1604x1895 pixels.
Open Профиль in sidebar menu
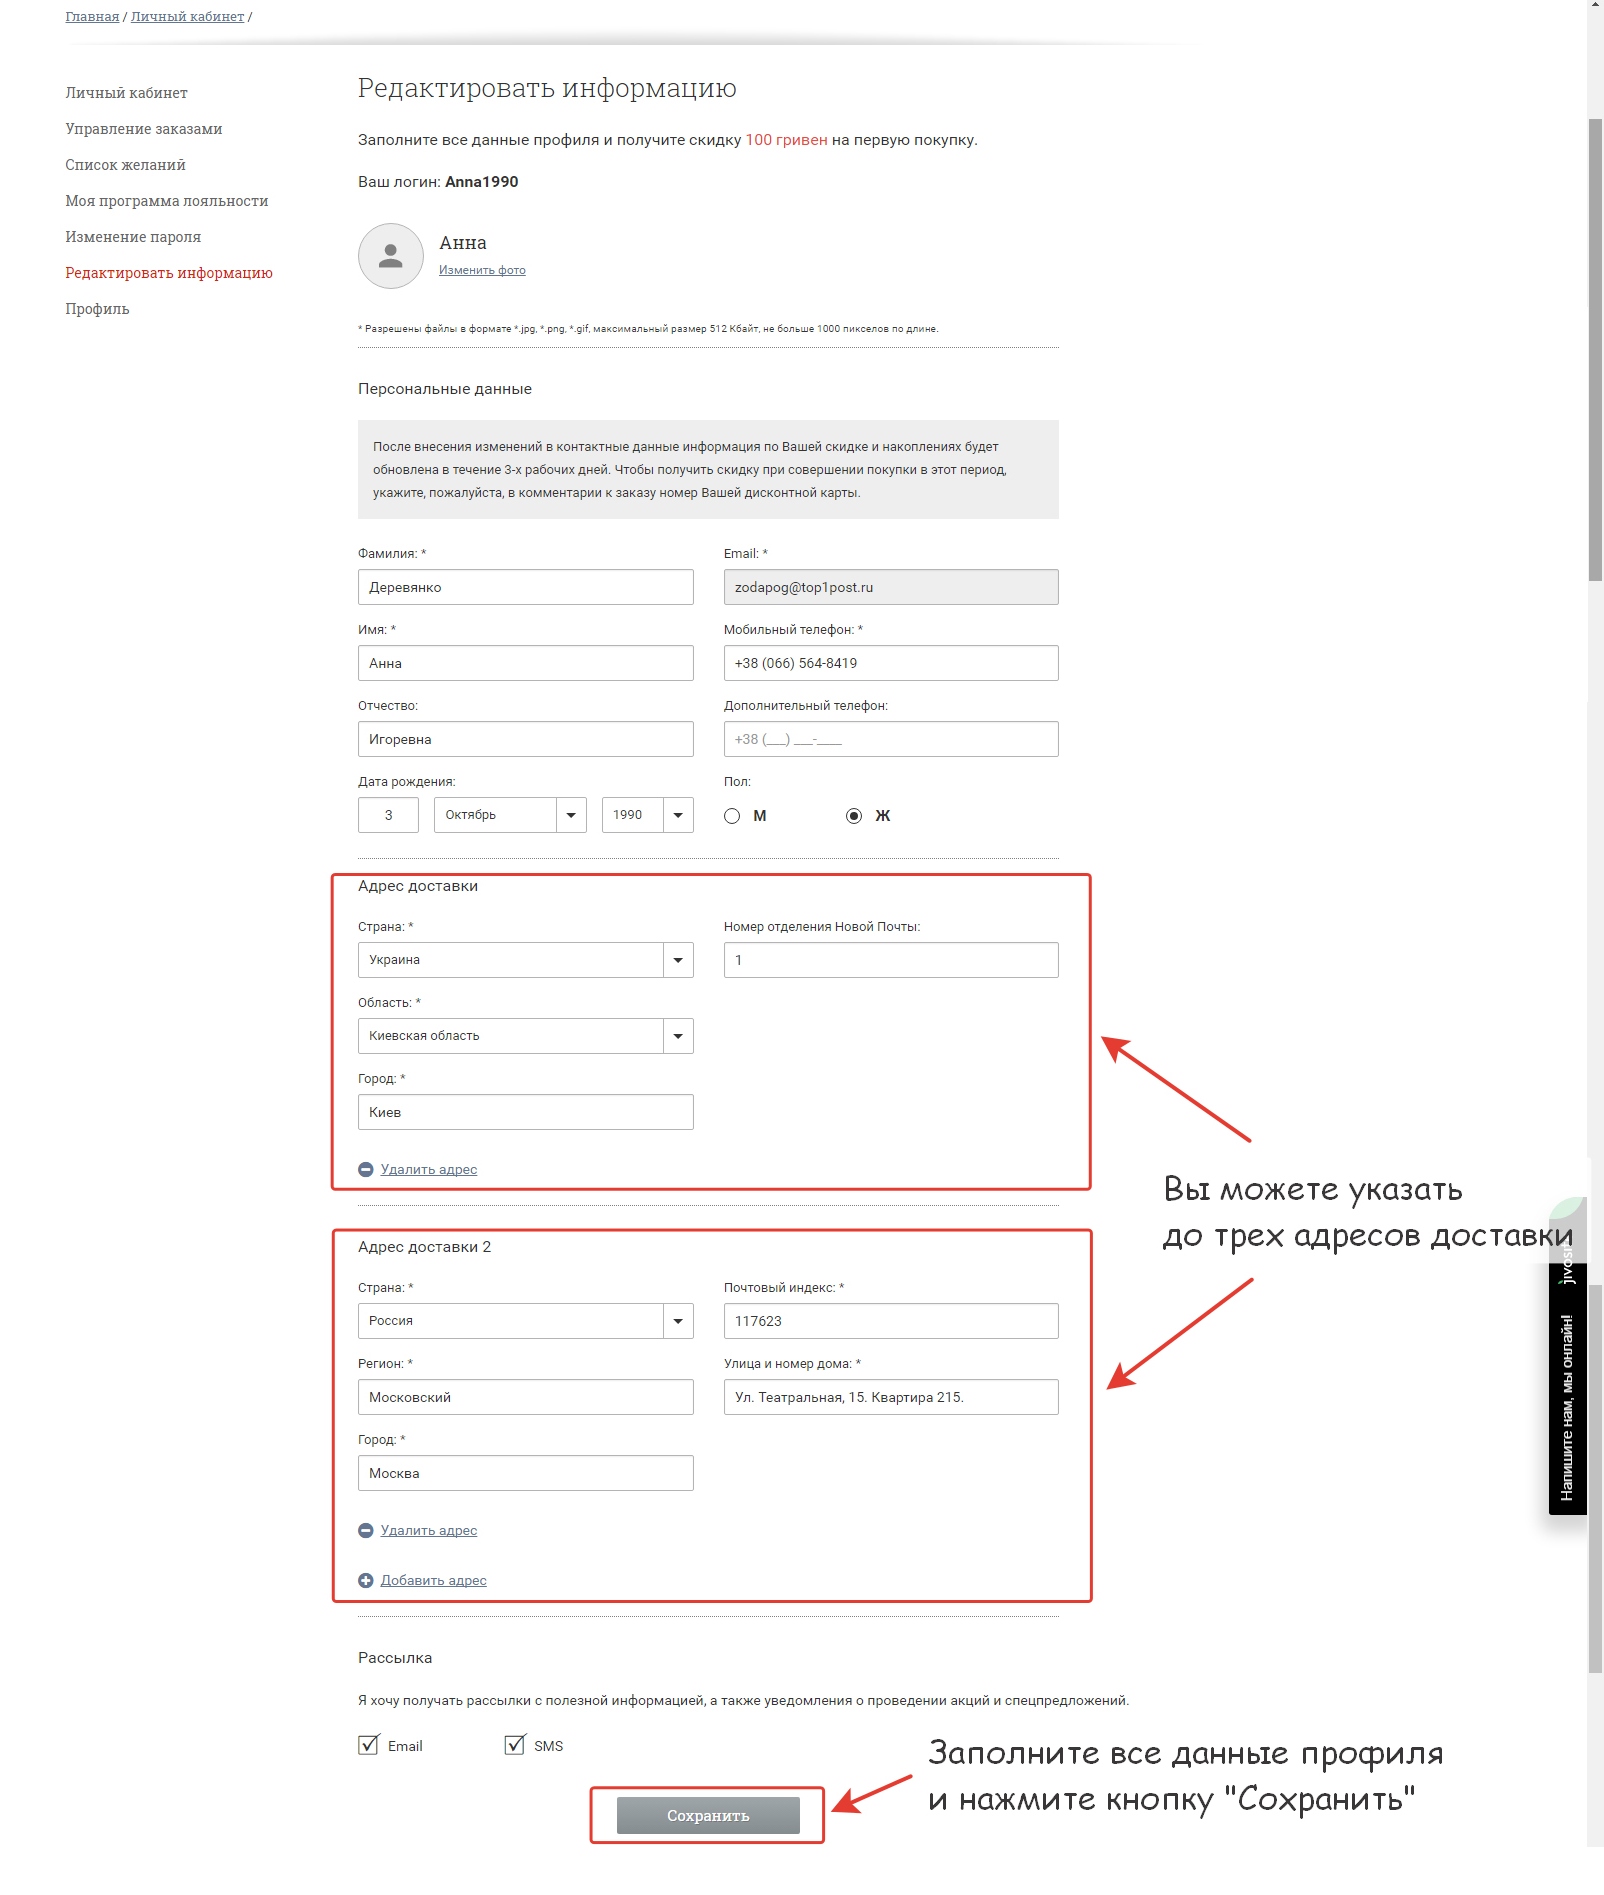click(97, 309)
